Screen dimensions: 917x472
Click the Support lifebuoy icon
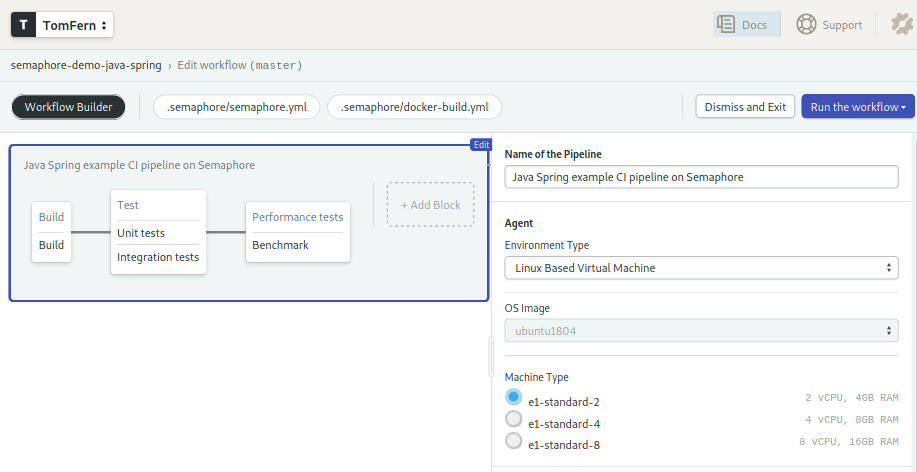806,25
